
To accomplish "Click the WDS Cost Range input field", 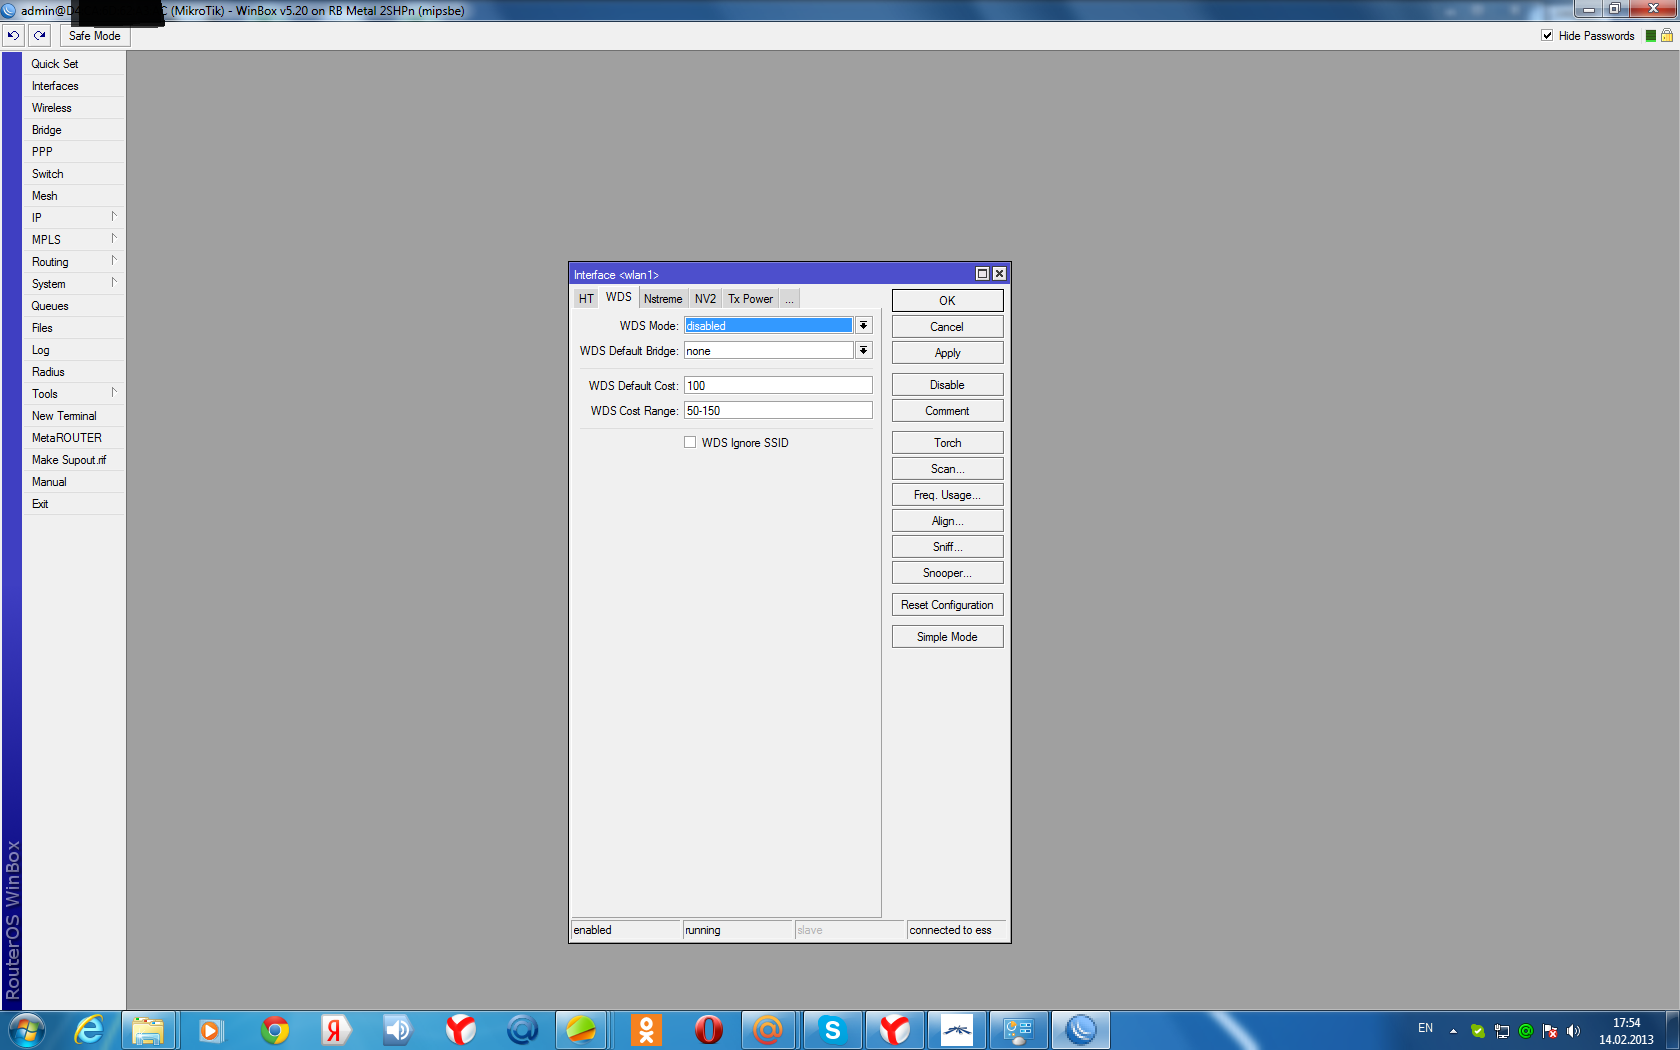I will 778,410.
